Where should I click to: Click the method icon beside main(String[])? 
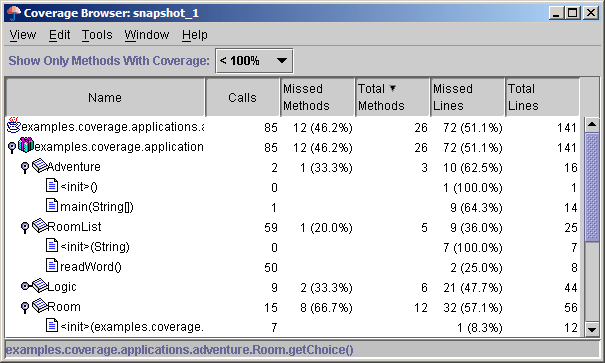point(52,206)
